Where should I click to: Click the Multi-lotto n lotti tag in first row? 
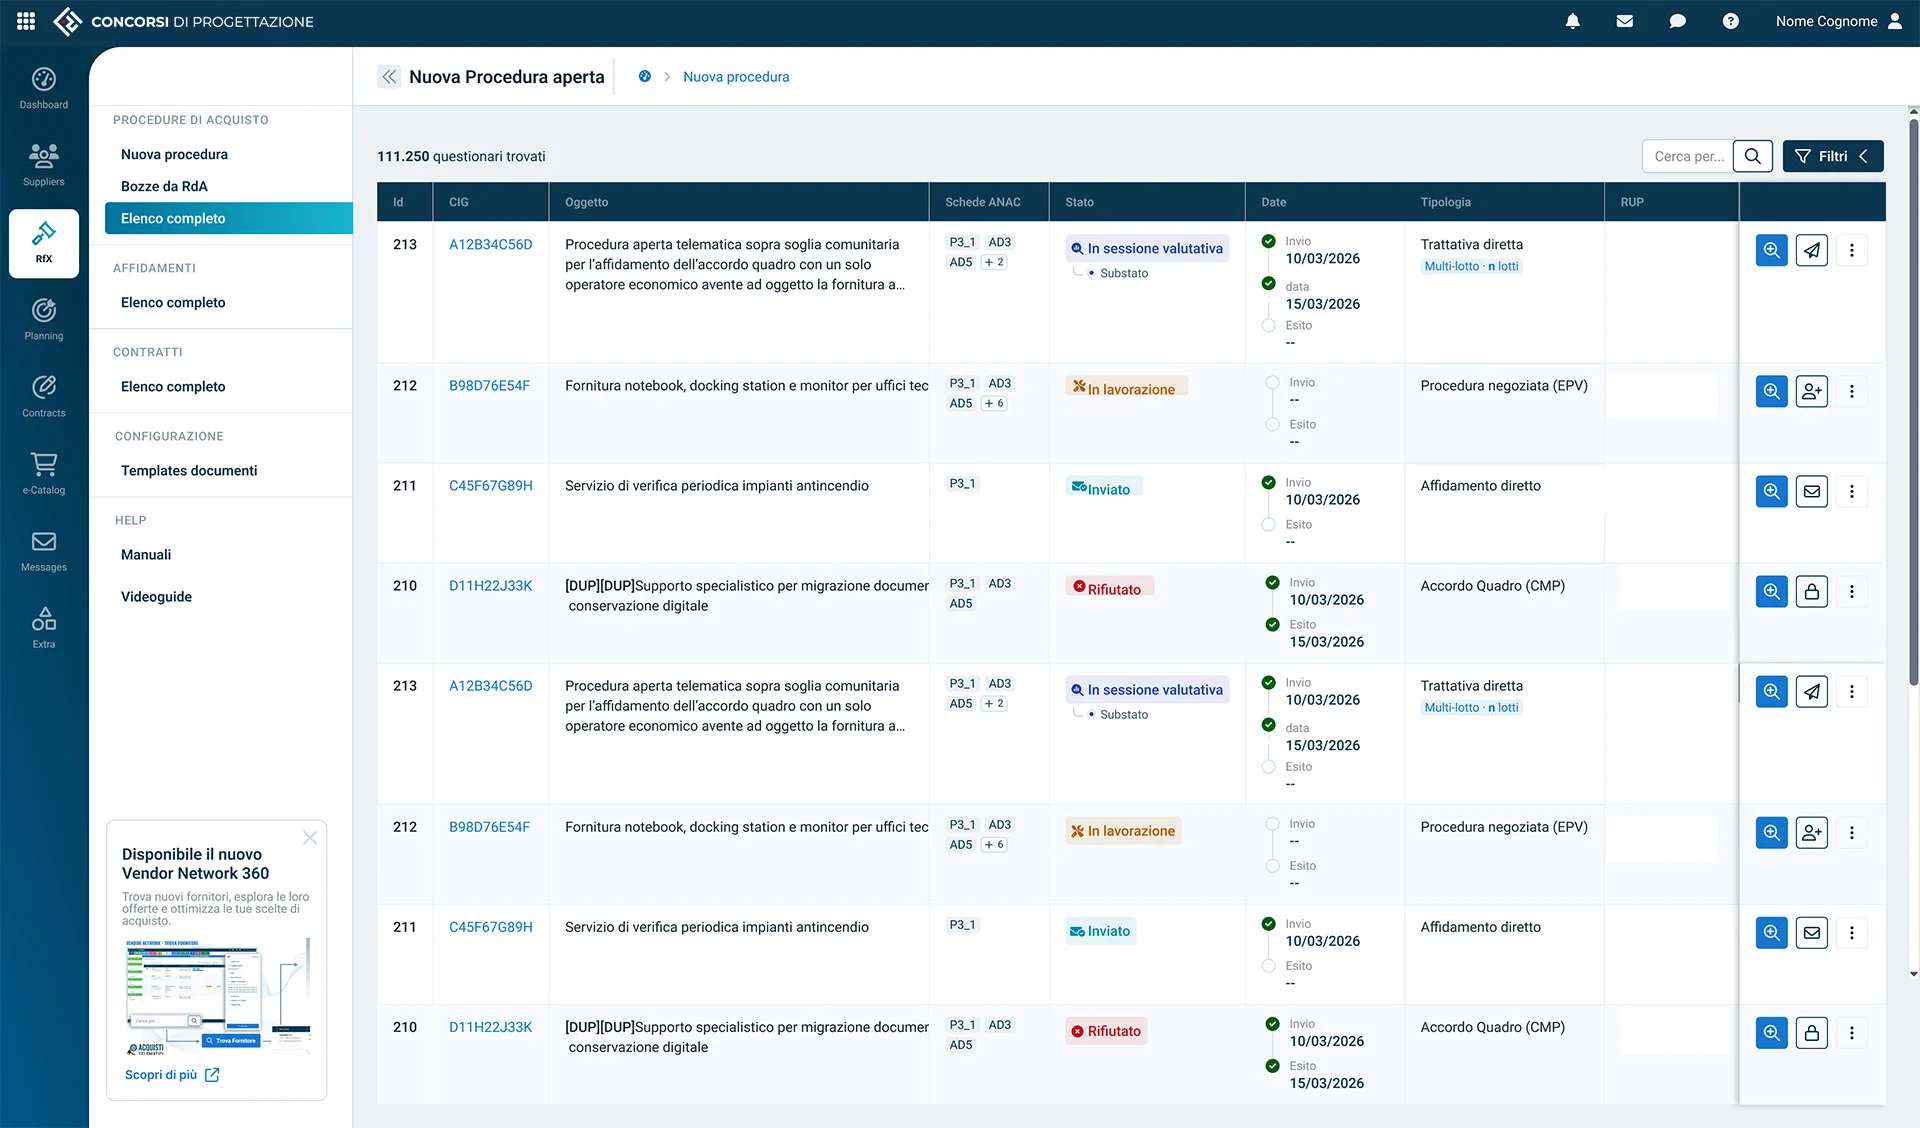coord(1471,266)
